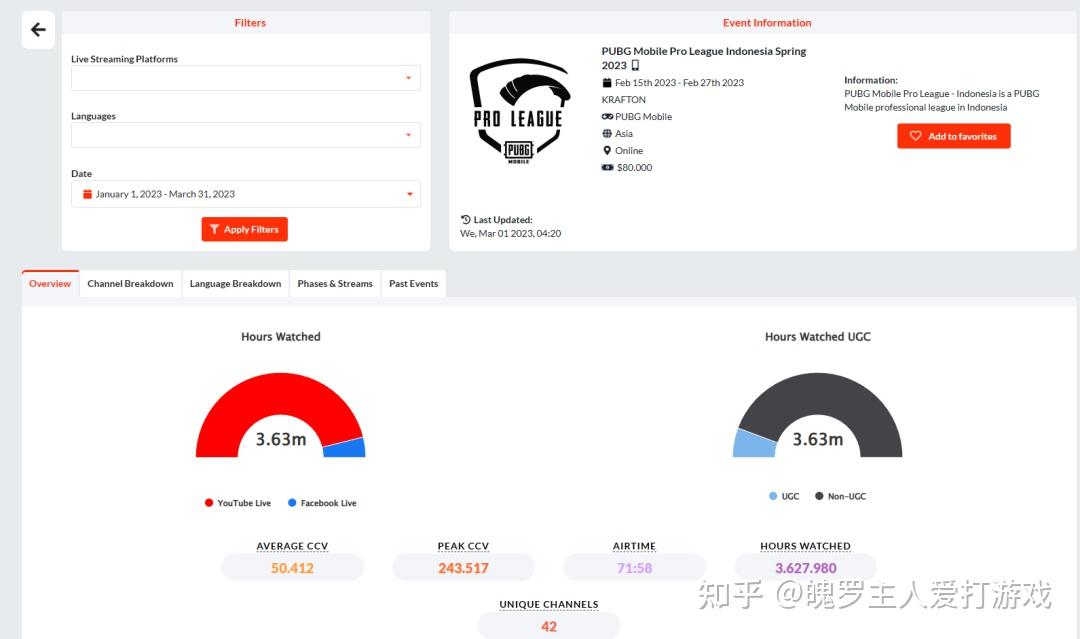Click 3.63m value in UGC gauge
This screenshot has width=1080, height=639.
[818, 439]
